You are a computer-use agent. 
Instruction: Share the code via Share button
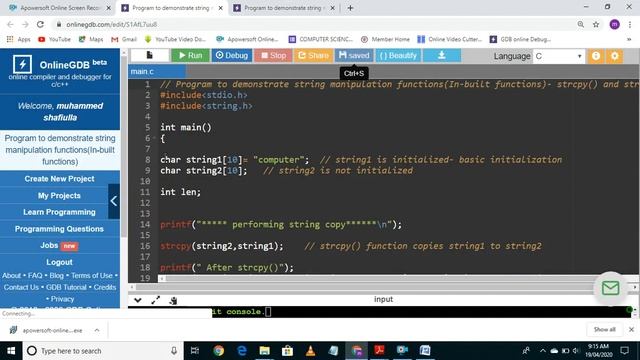pos(313,55)
